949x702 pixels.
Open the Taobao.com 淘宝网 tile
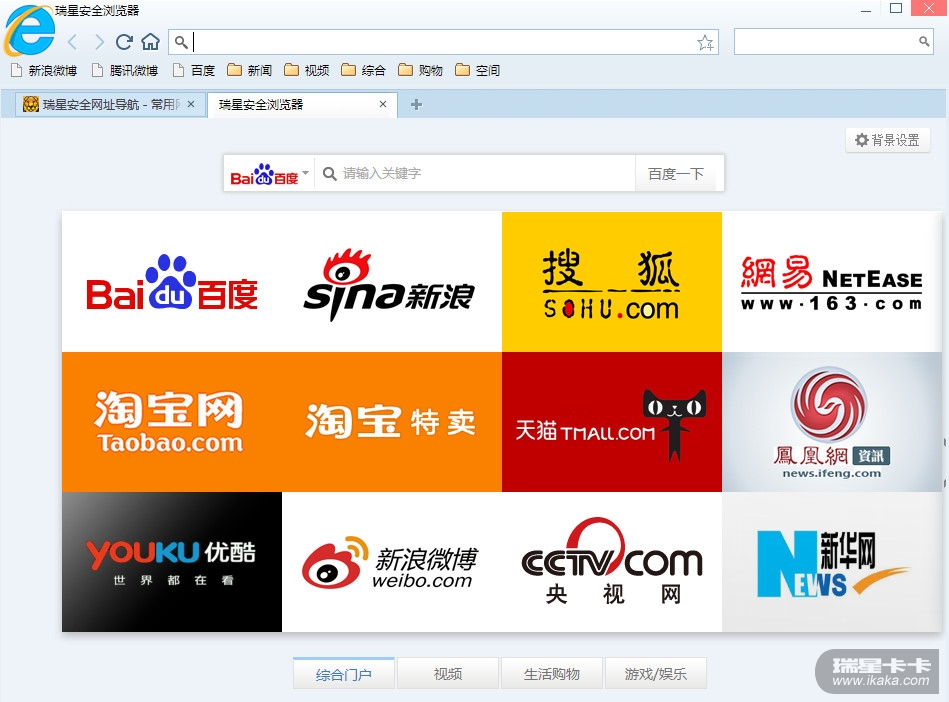tap(172, 422)
